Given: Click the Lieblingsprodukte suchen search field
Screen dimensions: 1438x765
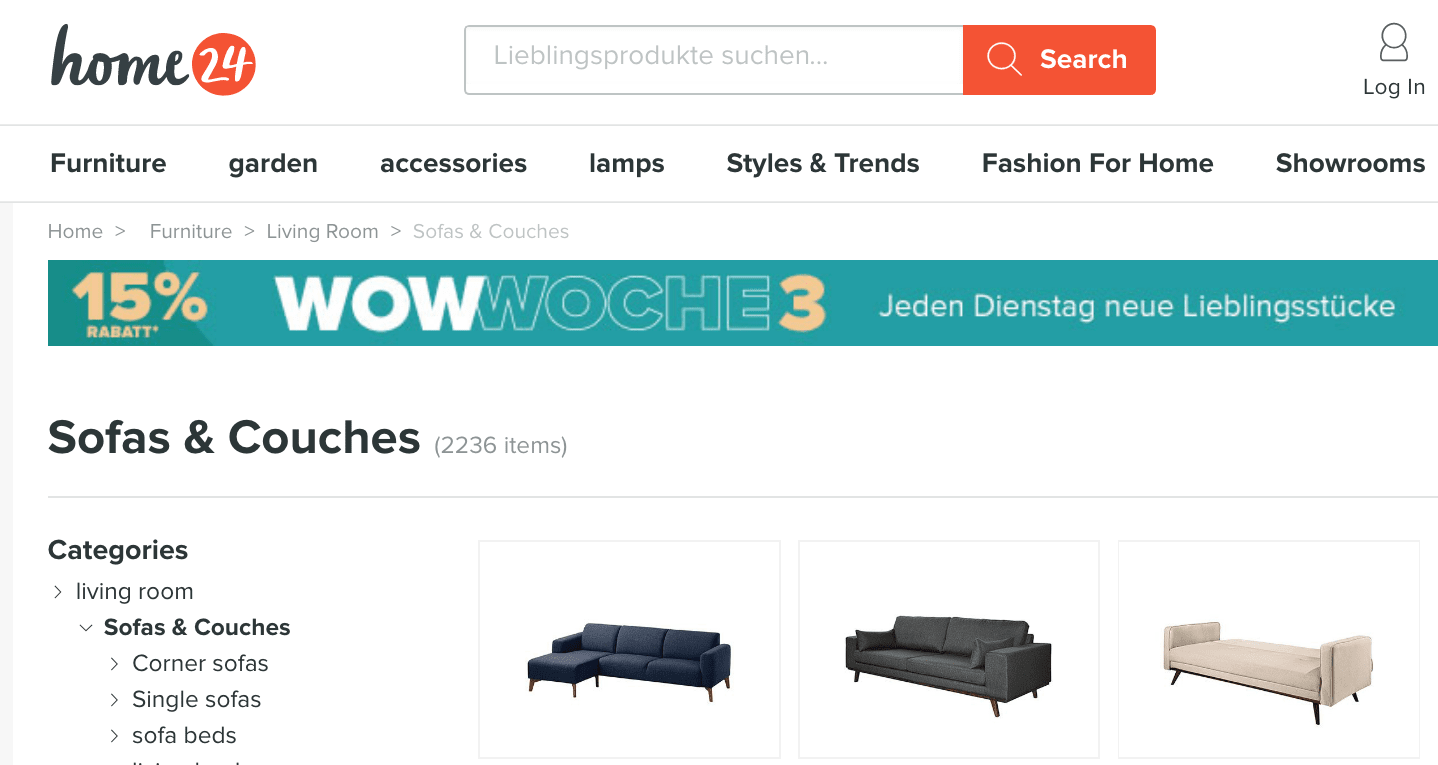Looking at the screenshot, I should (714, 60).
